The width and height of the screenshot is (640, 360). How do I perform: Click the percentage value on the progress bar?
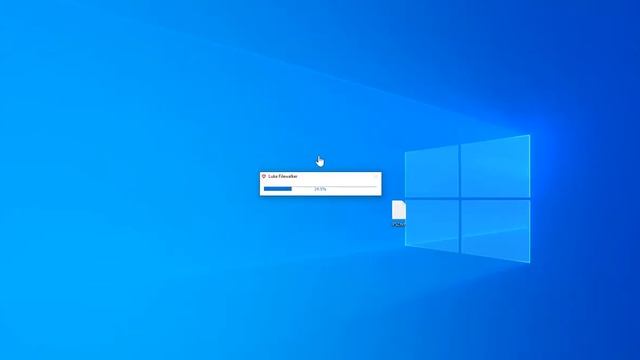(320, 189)
